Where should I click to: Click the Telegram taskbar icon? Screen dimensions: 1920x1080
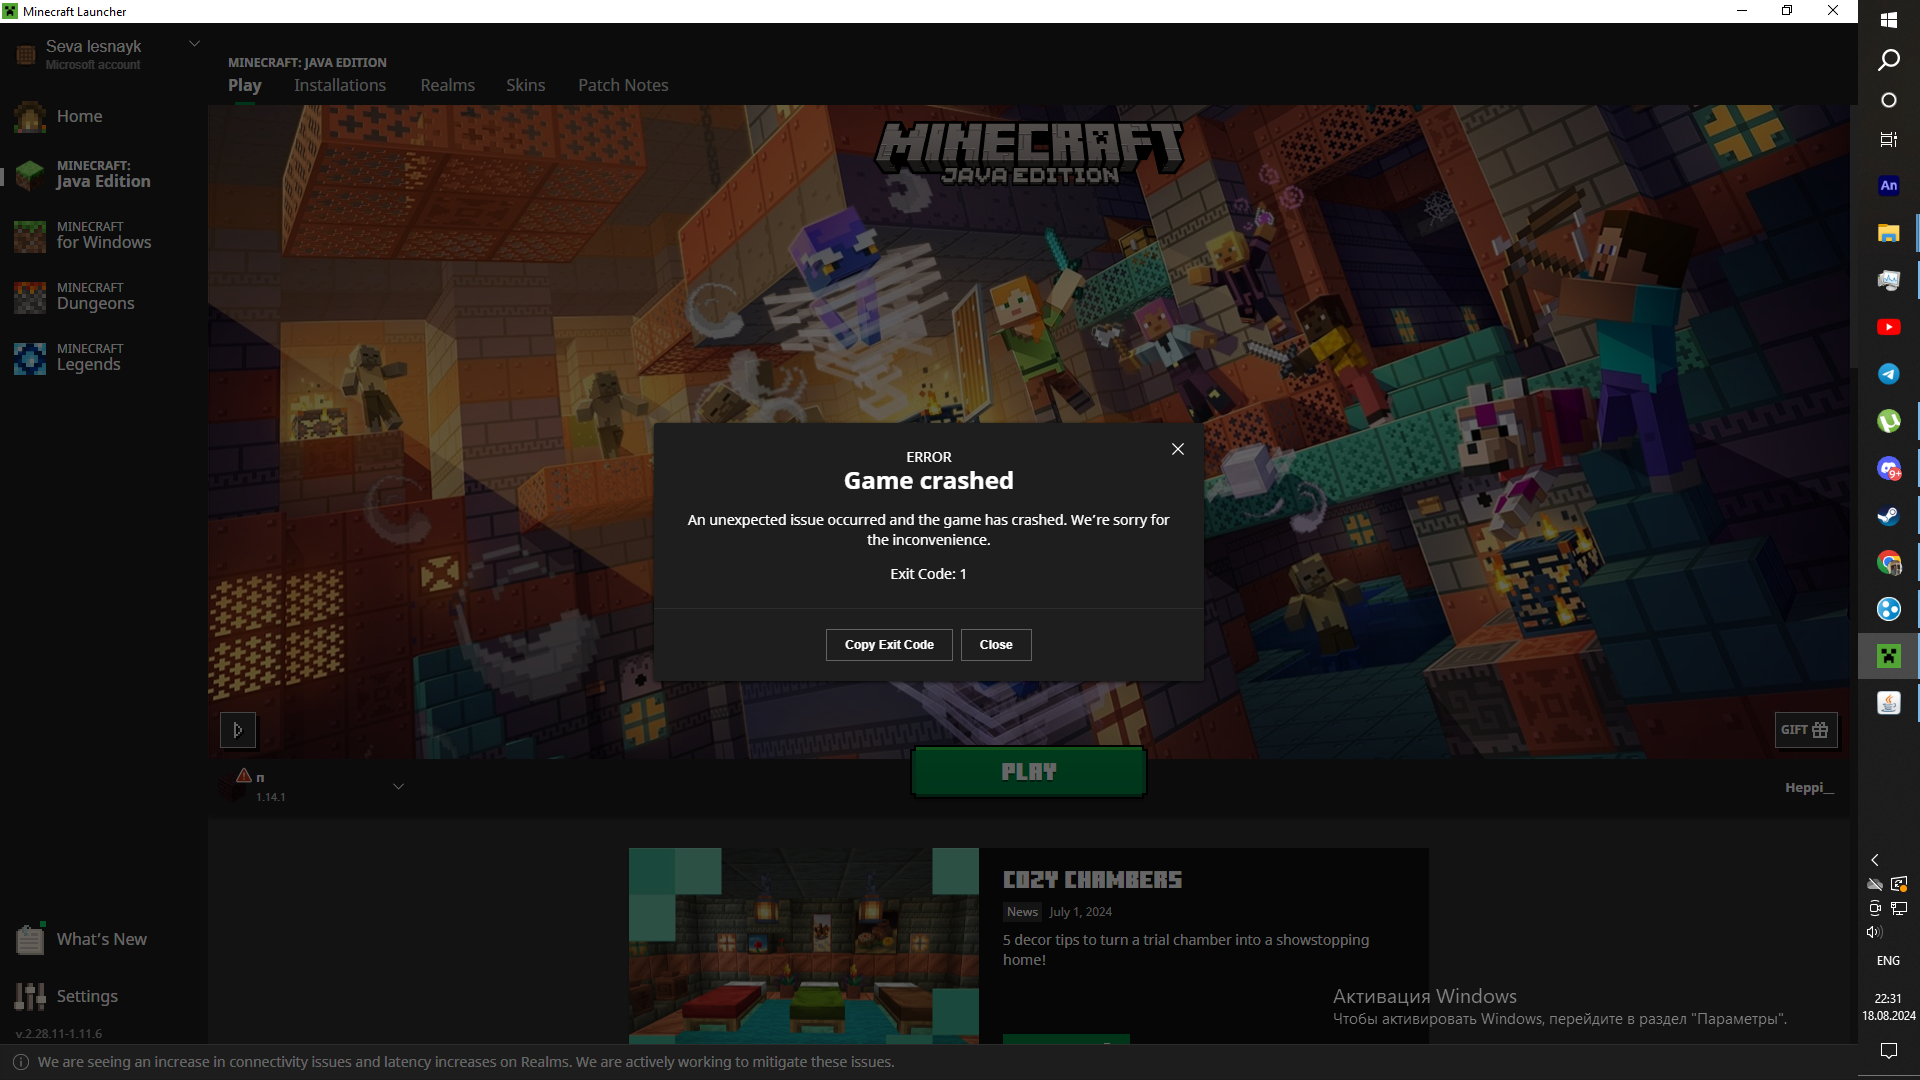click(x=1888, y=374)
